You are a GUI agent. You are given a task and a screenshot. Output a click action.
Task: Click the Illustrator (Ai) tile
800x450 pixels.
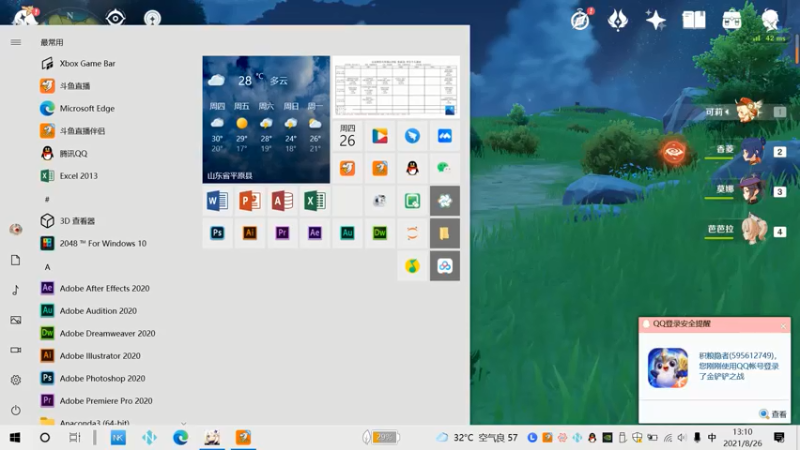[249, 233]
